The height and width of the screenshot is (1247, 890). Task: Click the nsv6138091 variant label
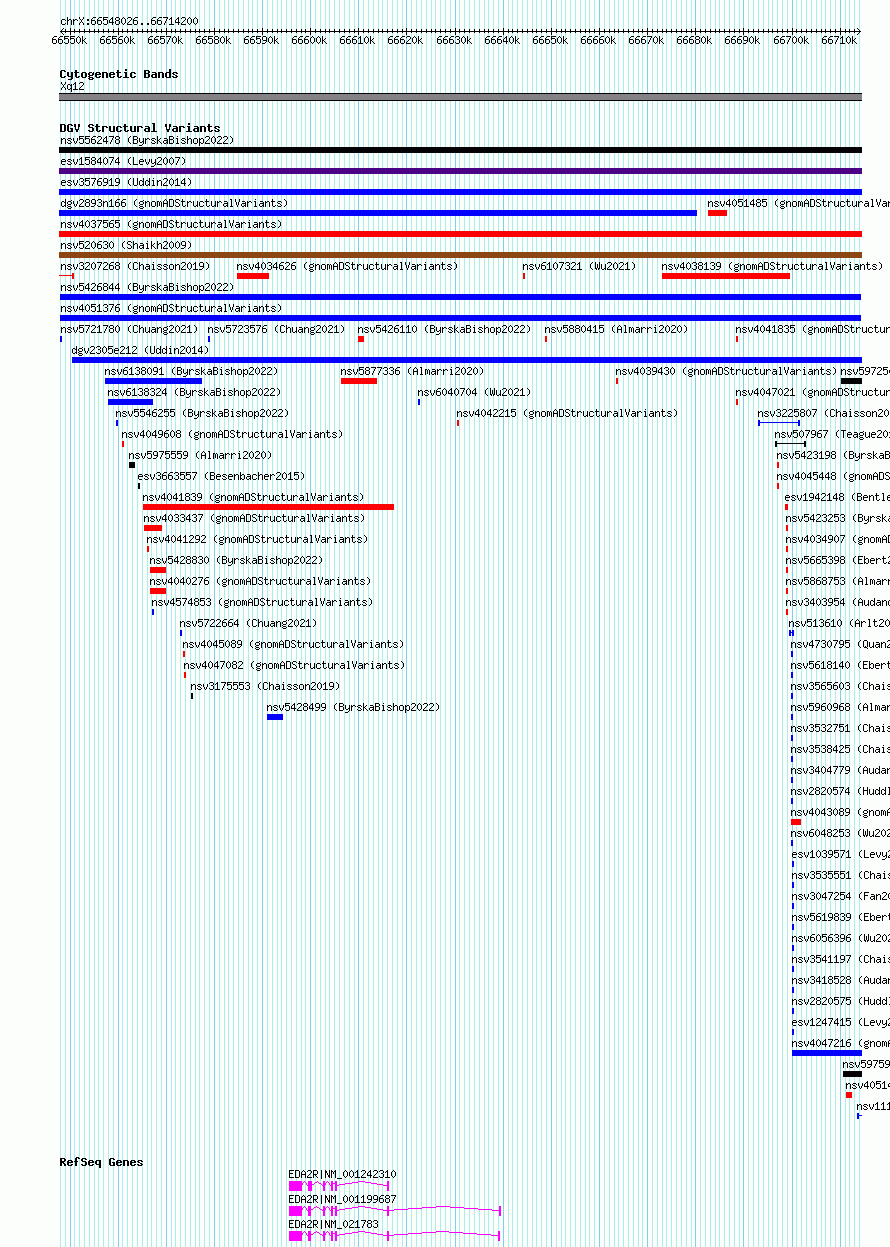191,371
